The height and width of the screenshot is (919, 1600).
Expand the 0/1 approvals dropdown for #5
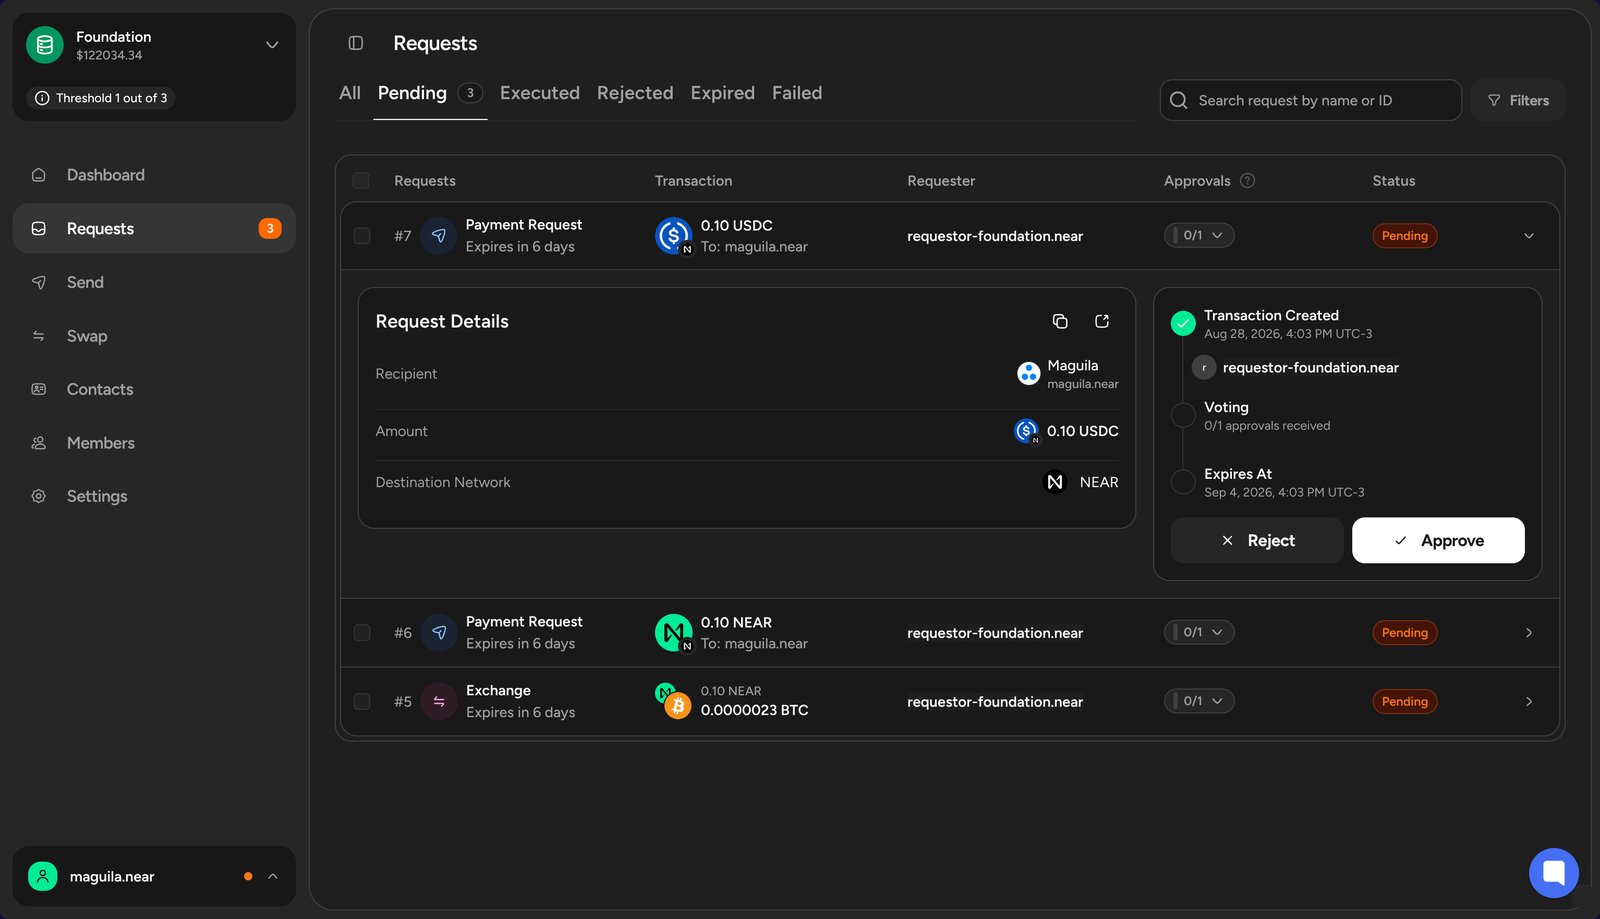coord(1199,701)
